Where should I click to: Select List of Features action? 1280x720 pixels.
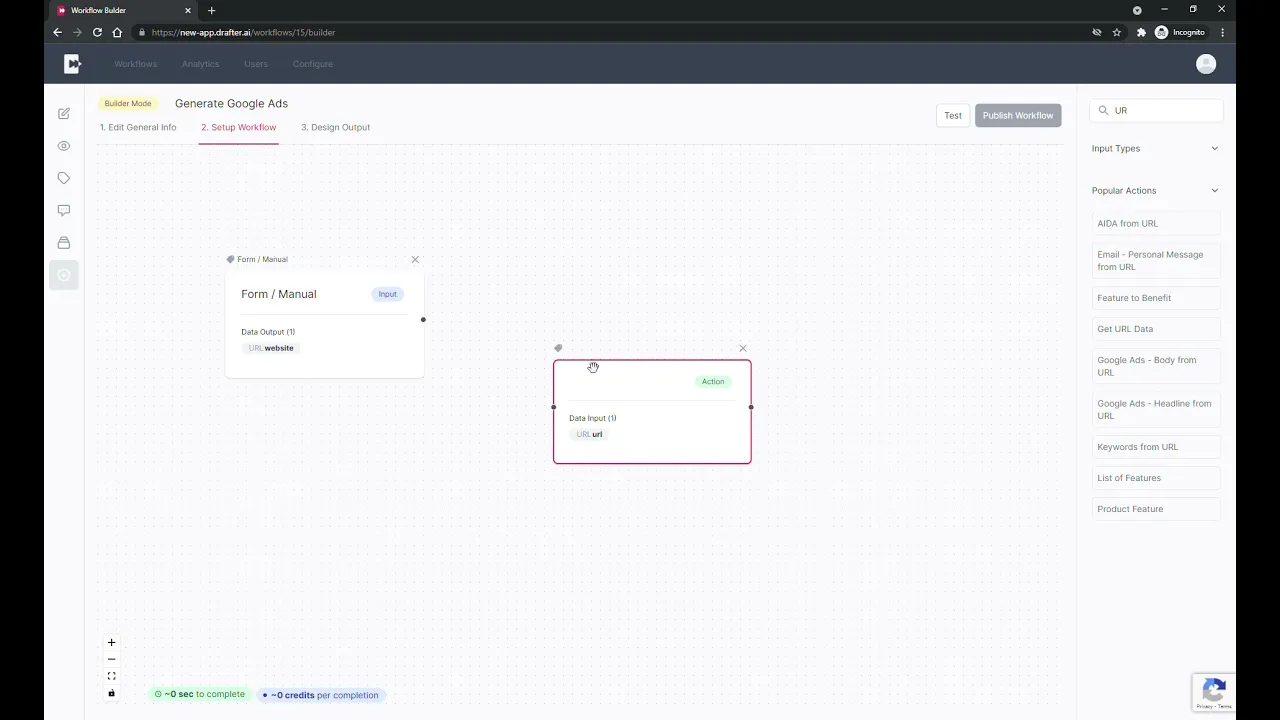tap(1157, 478)
